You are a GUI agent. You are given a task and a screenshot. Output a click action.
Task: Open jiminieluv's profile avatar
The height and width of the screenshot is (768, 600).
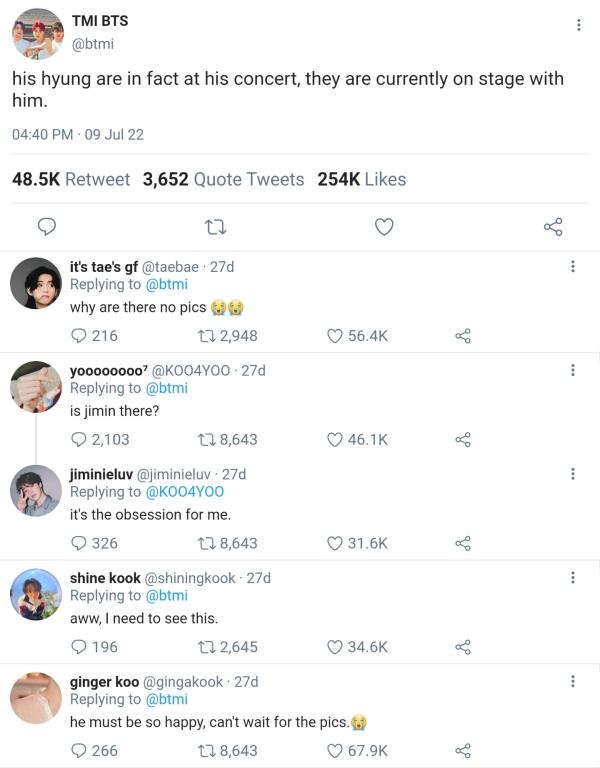[36, 491]
